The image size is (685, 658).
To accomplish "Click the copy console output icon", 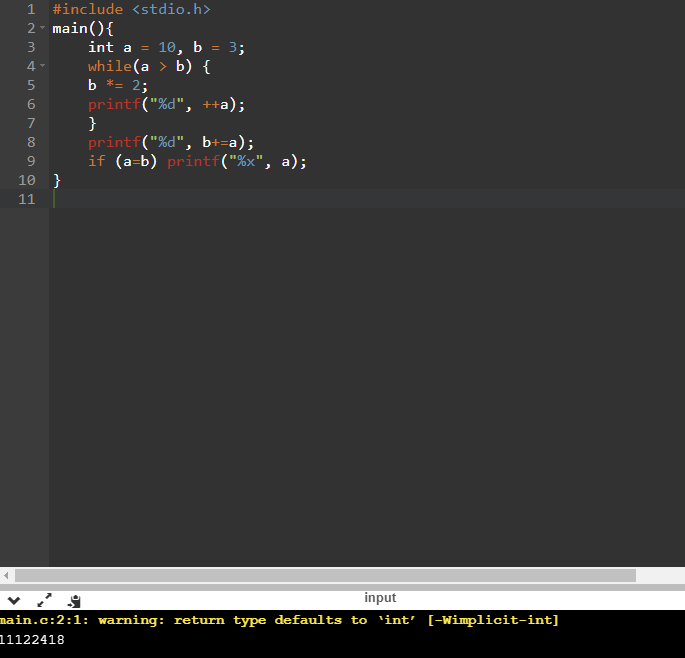I will click(74, 601).
